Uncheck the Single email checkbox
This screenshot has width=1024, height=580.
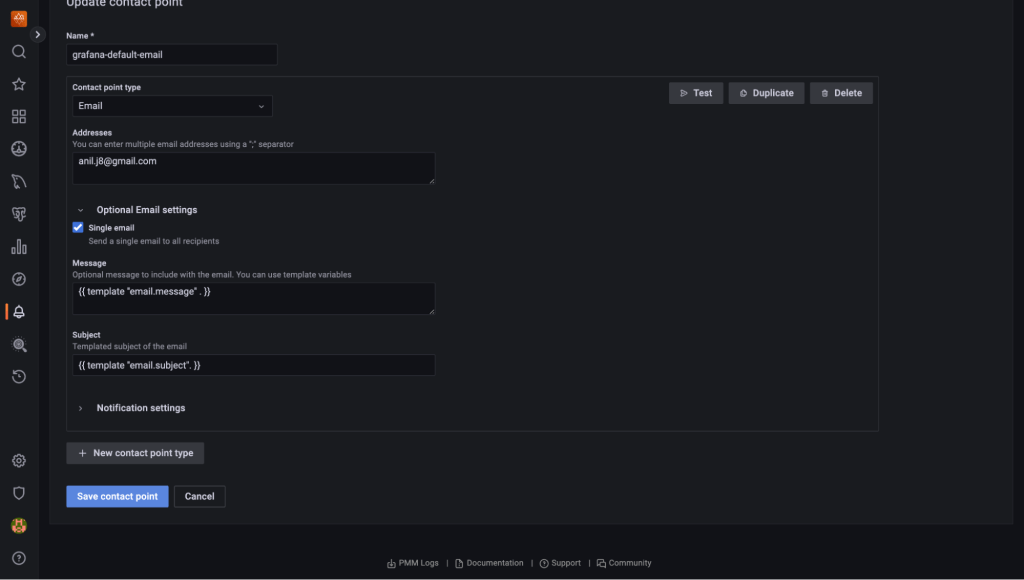pyautogui.click(x=78, y=228)
